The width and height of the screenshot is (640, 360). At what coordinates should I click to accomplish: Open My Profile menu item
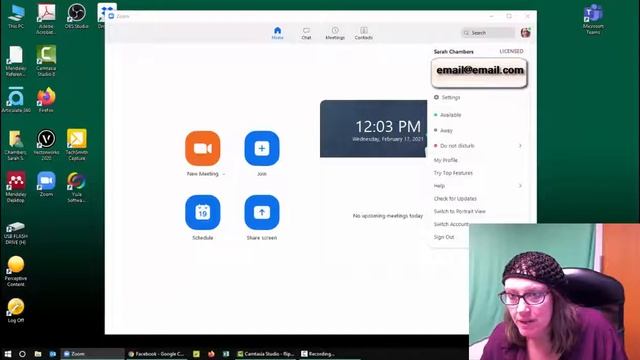[x=445, y=160]
